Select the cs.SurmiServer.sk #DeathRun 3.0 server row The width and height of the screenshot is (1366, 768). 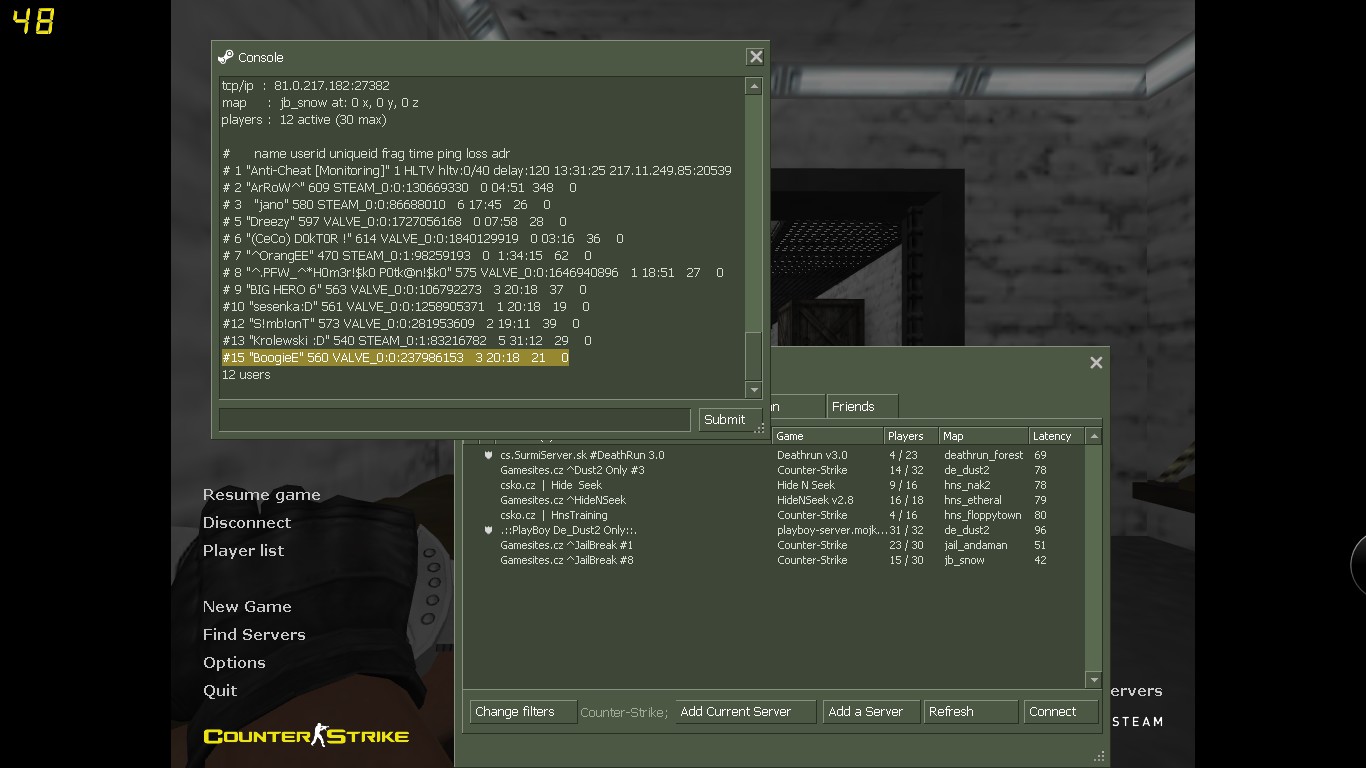[x=774, y=455]
